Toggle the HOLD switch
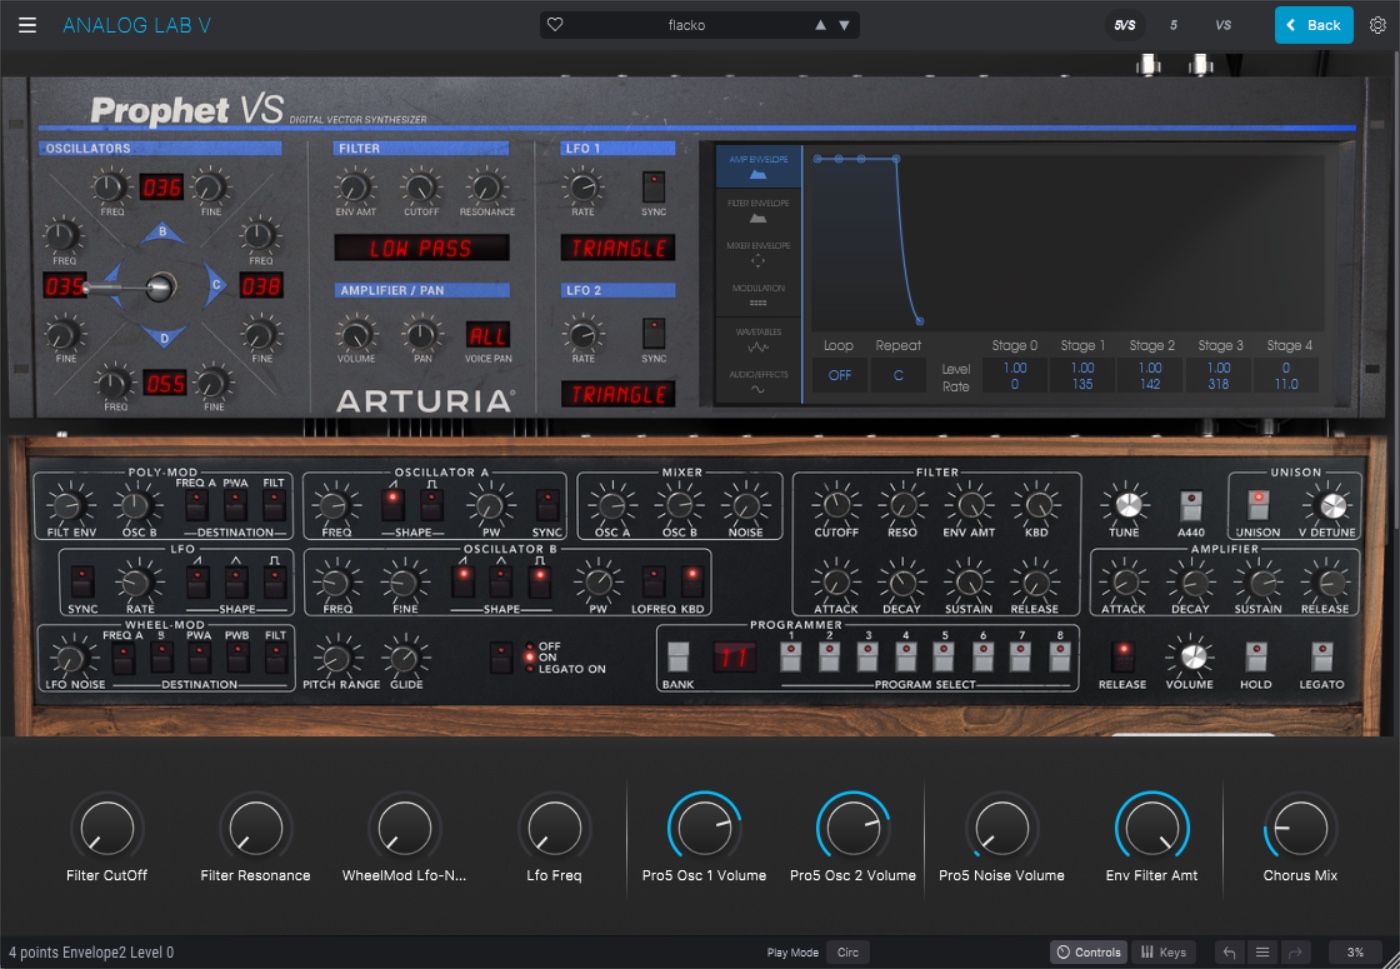The width and height of the screenshot is (1400, 969). [1256, 657]
